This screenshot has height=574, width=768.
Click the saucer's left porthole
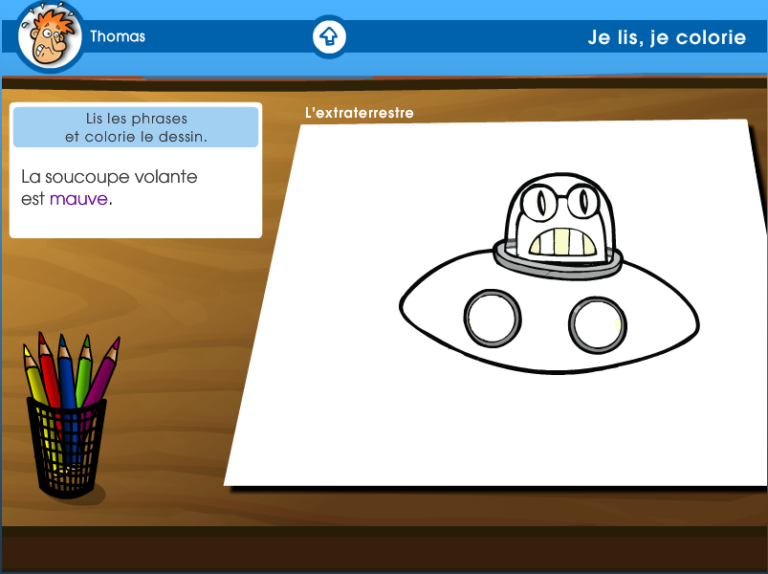[492, 318]
